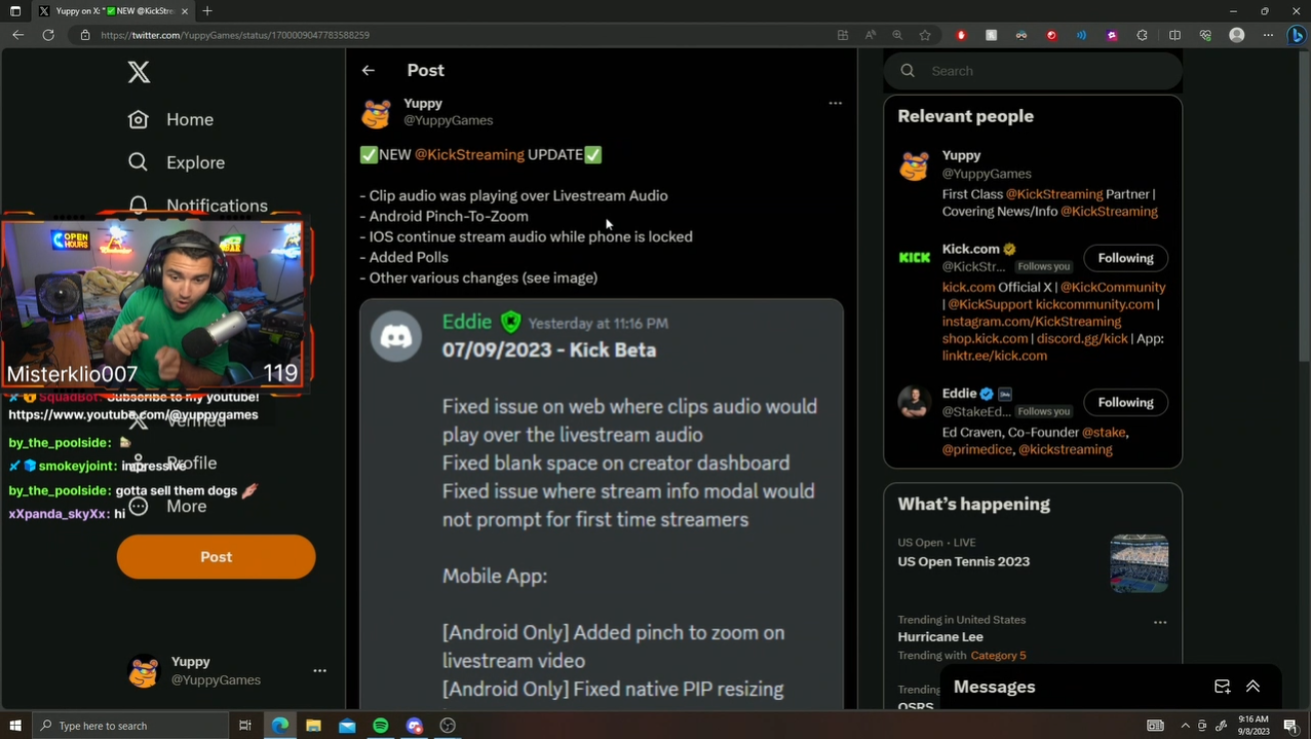Click the twitter.com address bar
This screenshot has width=1311, height=739.
[x=450, y=35]
